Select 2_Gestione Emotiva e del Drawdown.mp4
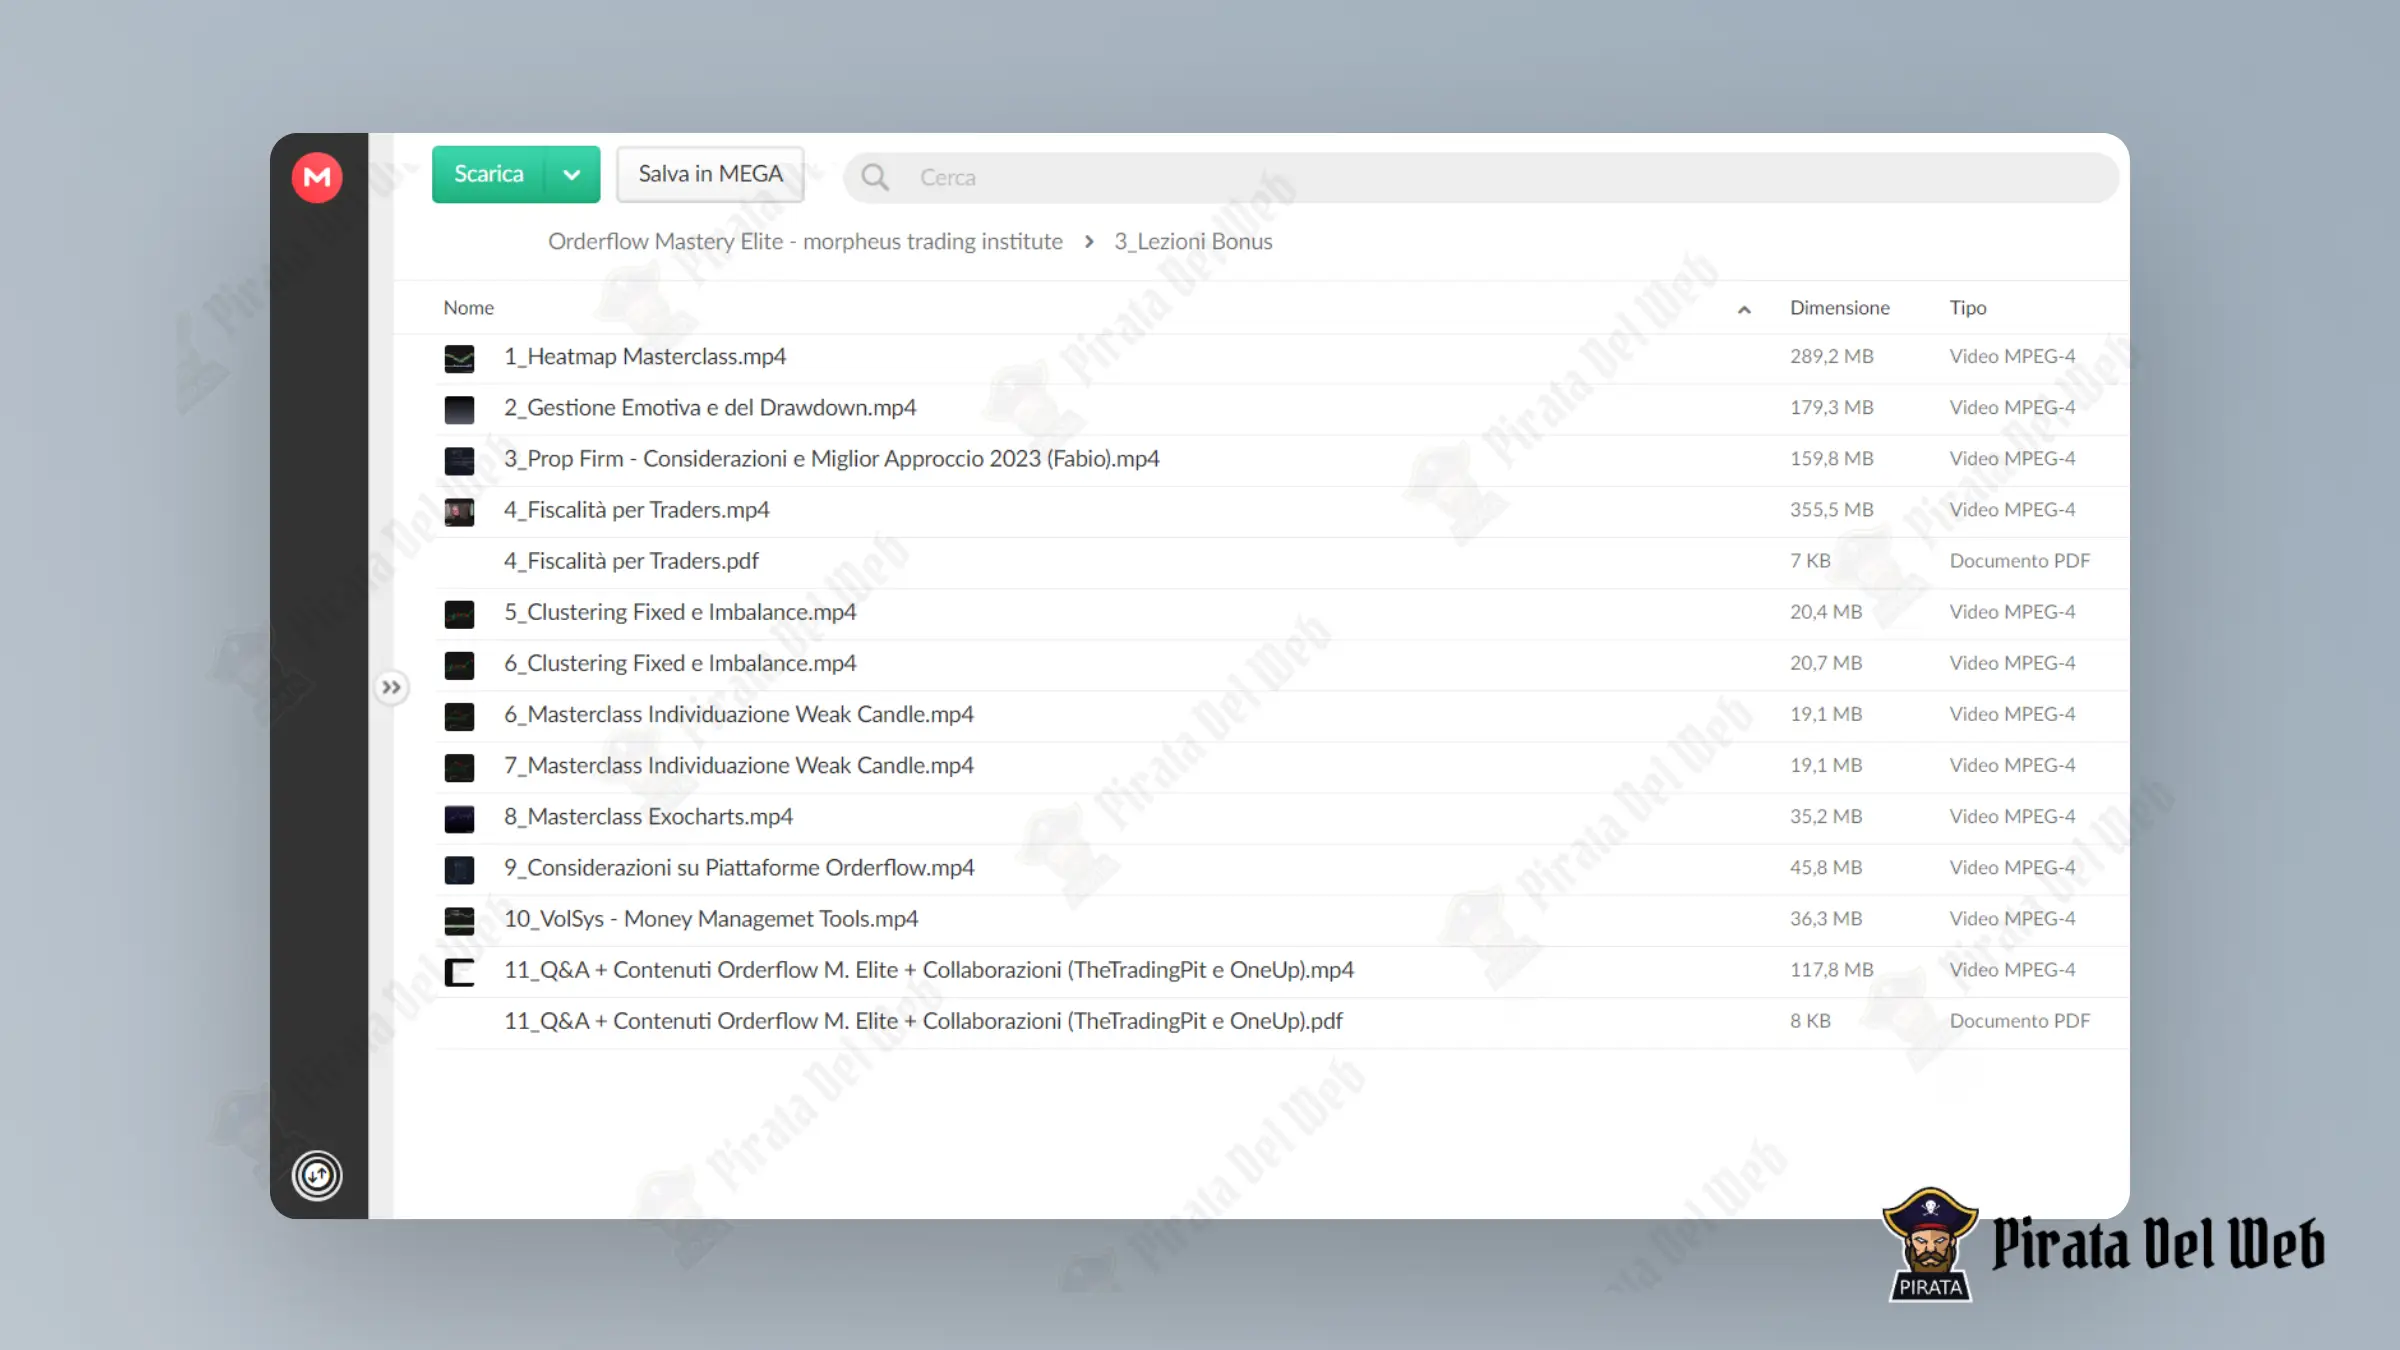2400x1350 pixels. point(710,408)
